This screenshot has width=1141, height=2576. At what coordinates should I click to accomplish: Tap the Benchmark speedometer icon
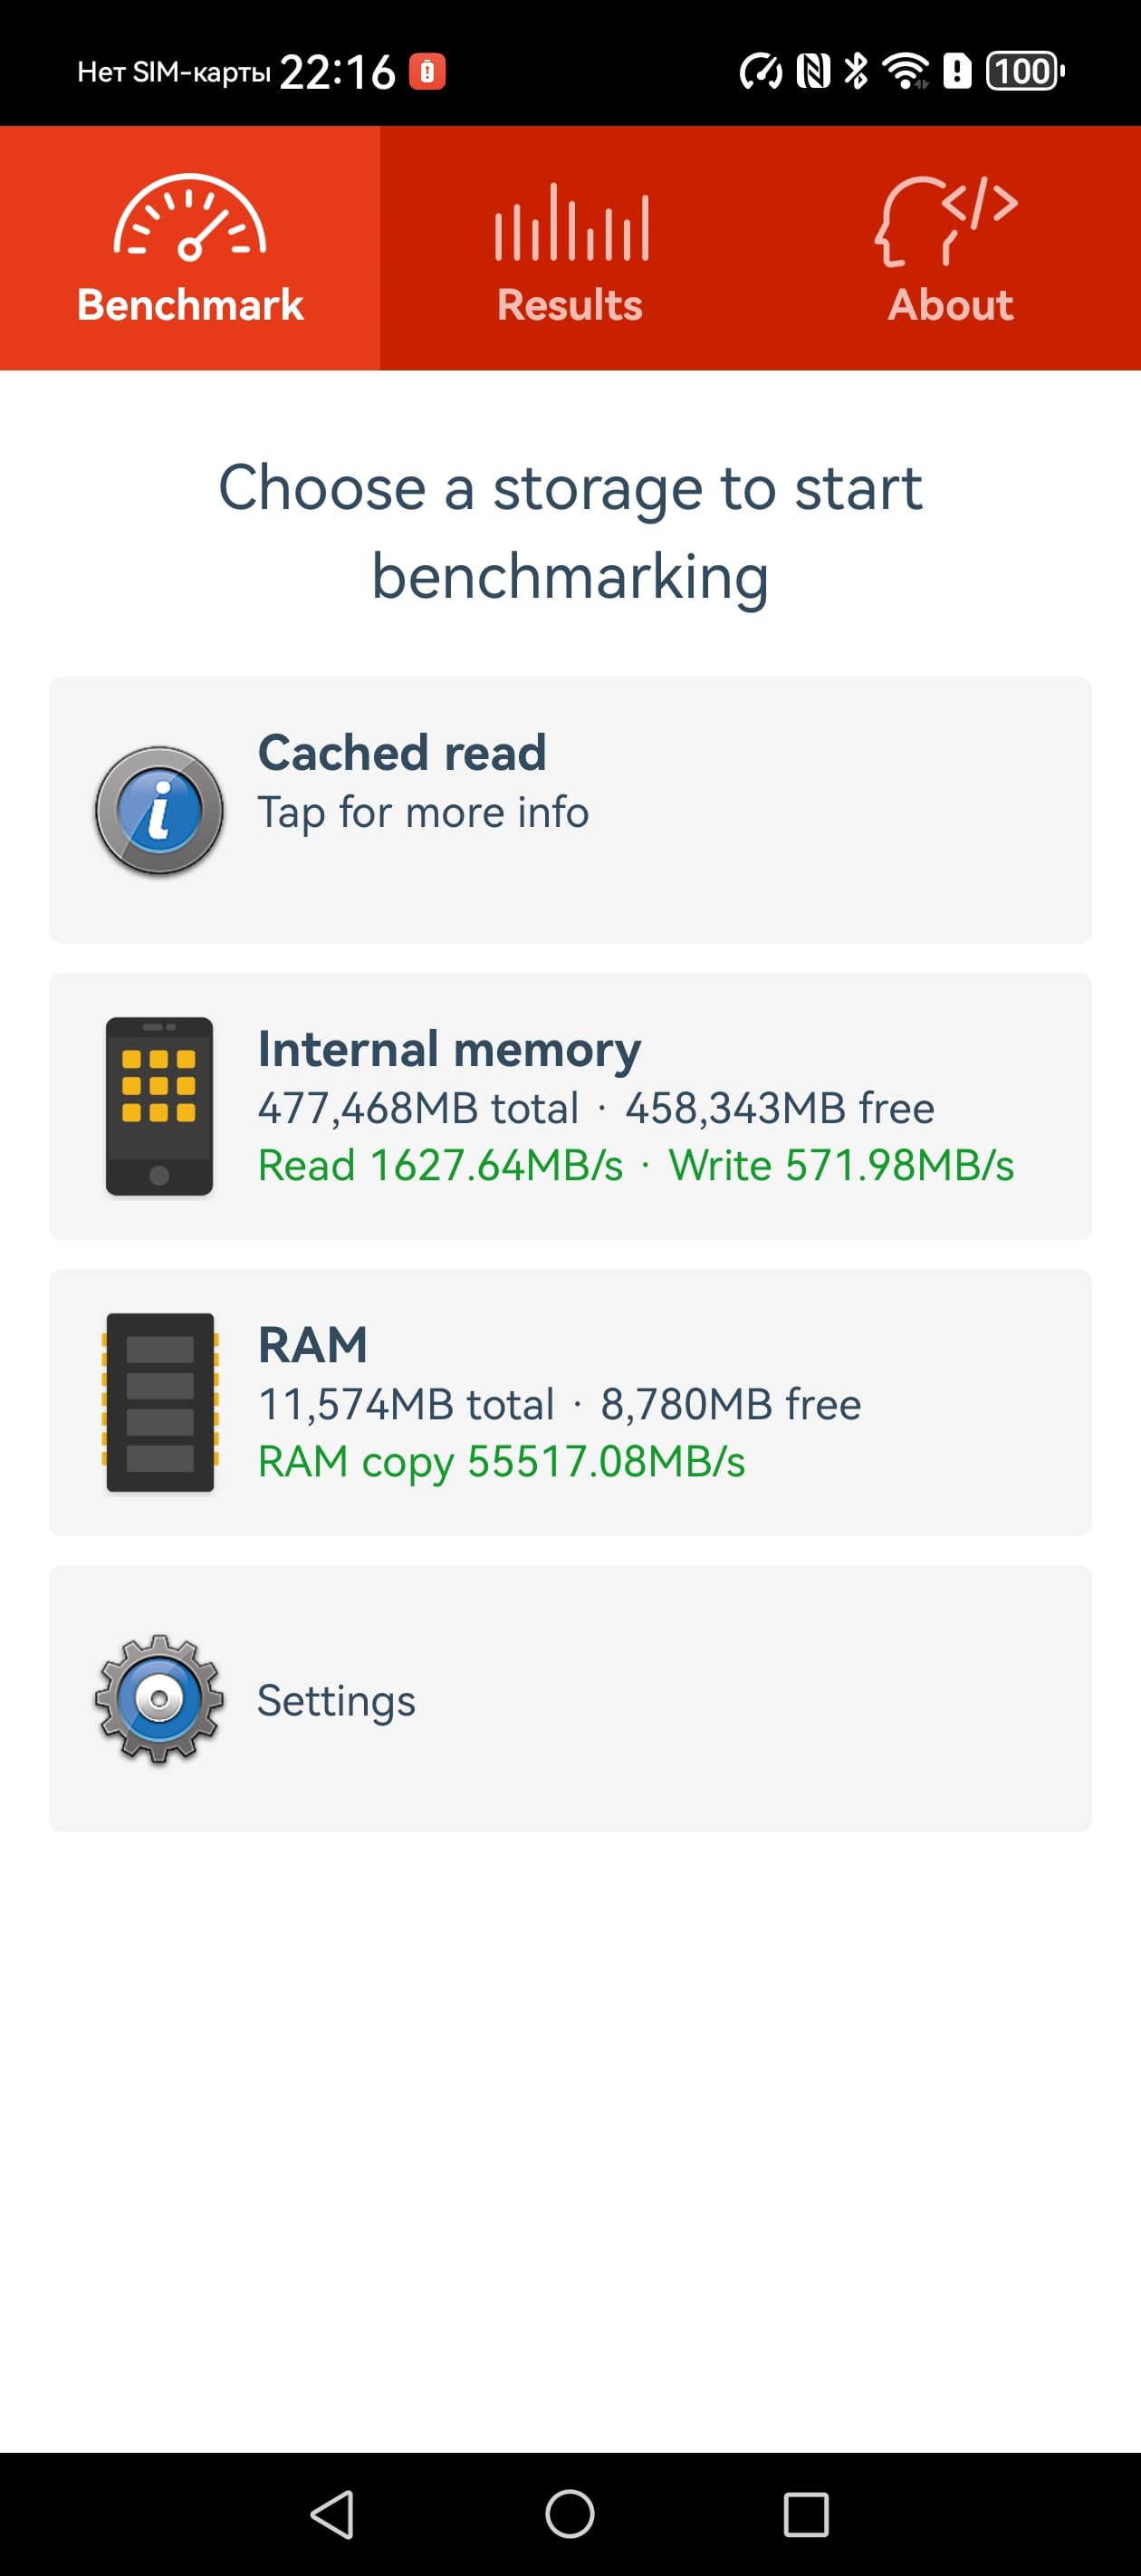tap(189, 218)
